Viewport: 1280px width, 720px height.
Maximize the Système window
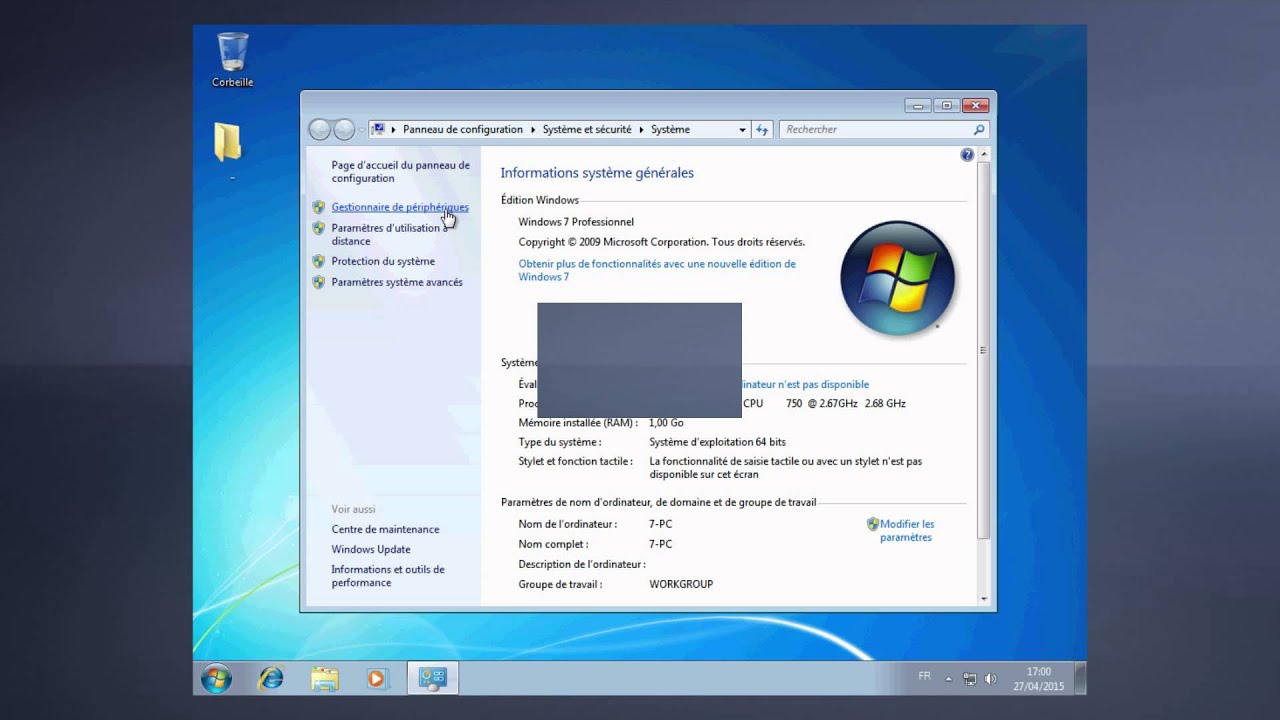(x=946, y=105)
